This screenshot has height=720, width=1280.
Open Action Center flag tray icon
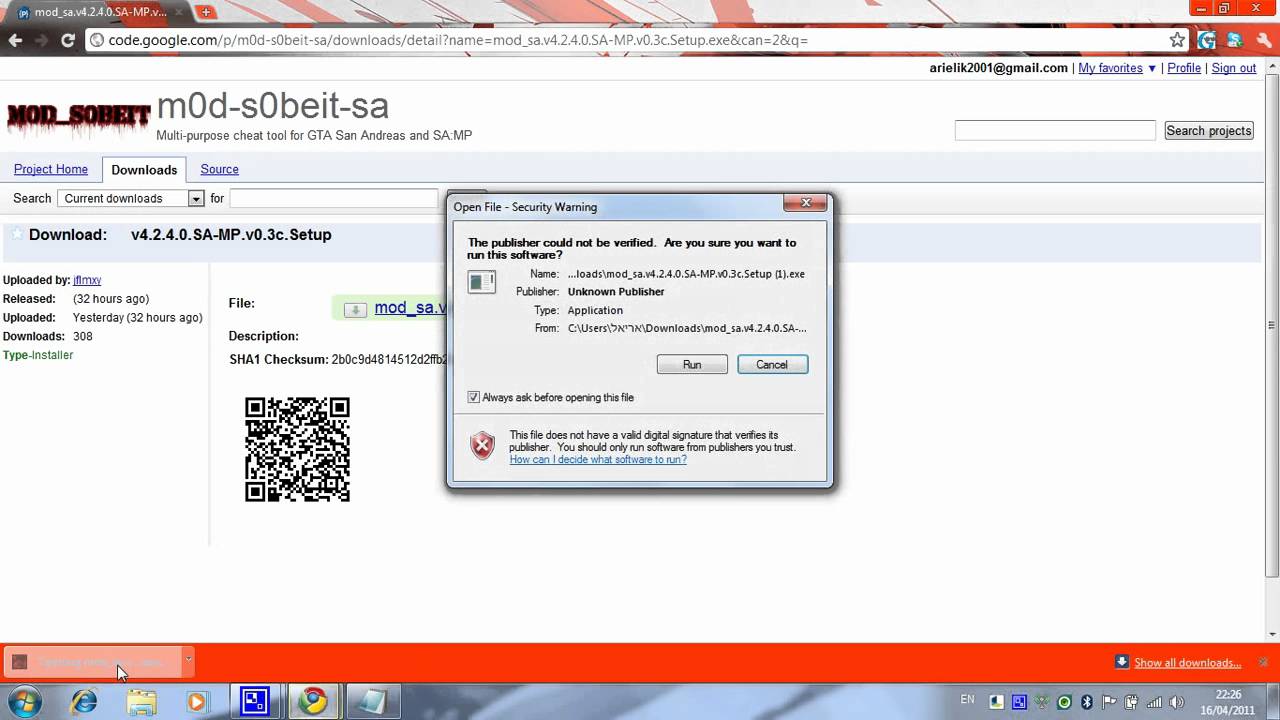[1109, 702]
